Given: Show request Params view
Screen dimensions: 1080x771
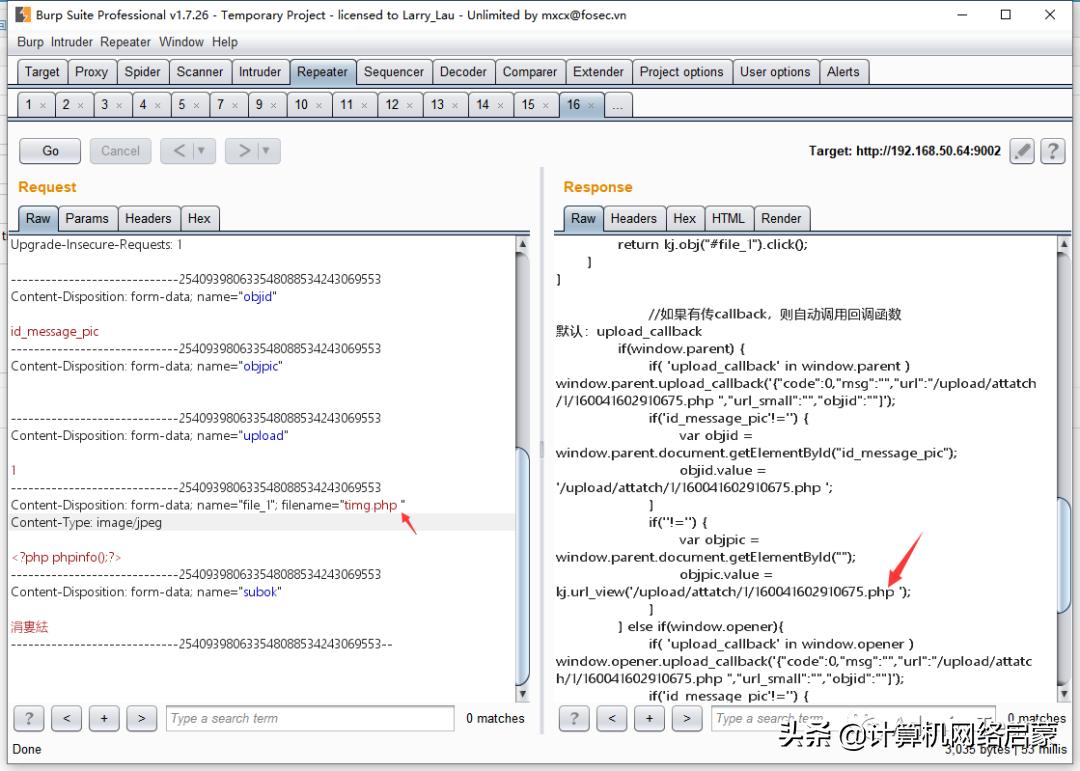Looking at the screenshot, I should point(87,218).
